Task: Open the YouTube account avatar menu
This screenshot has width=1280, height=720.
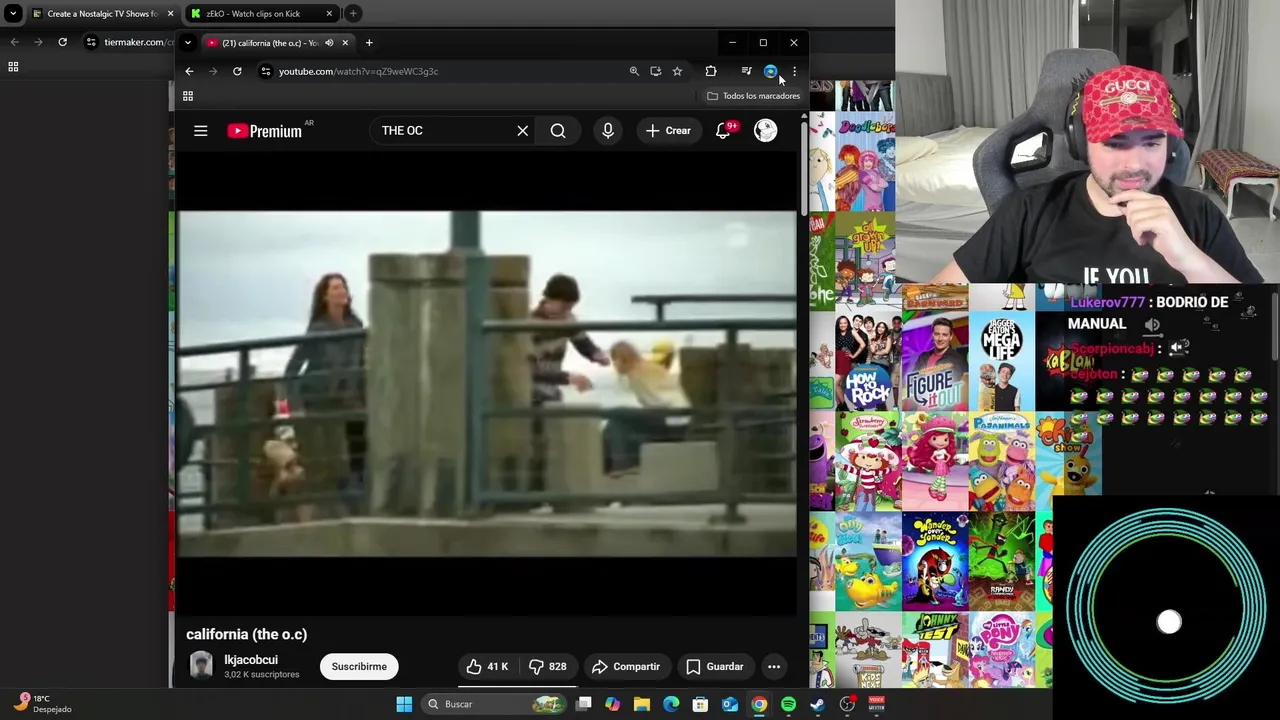Action: [765, 131]
